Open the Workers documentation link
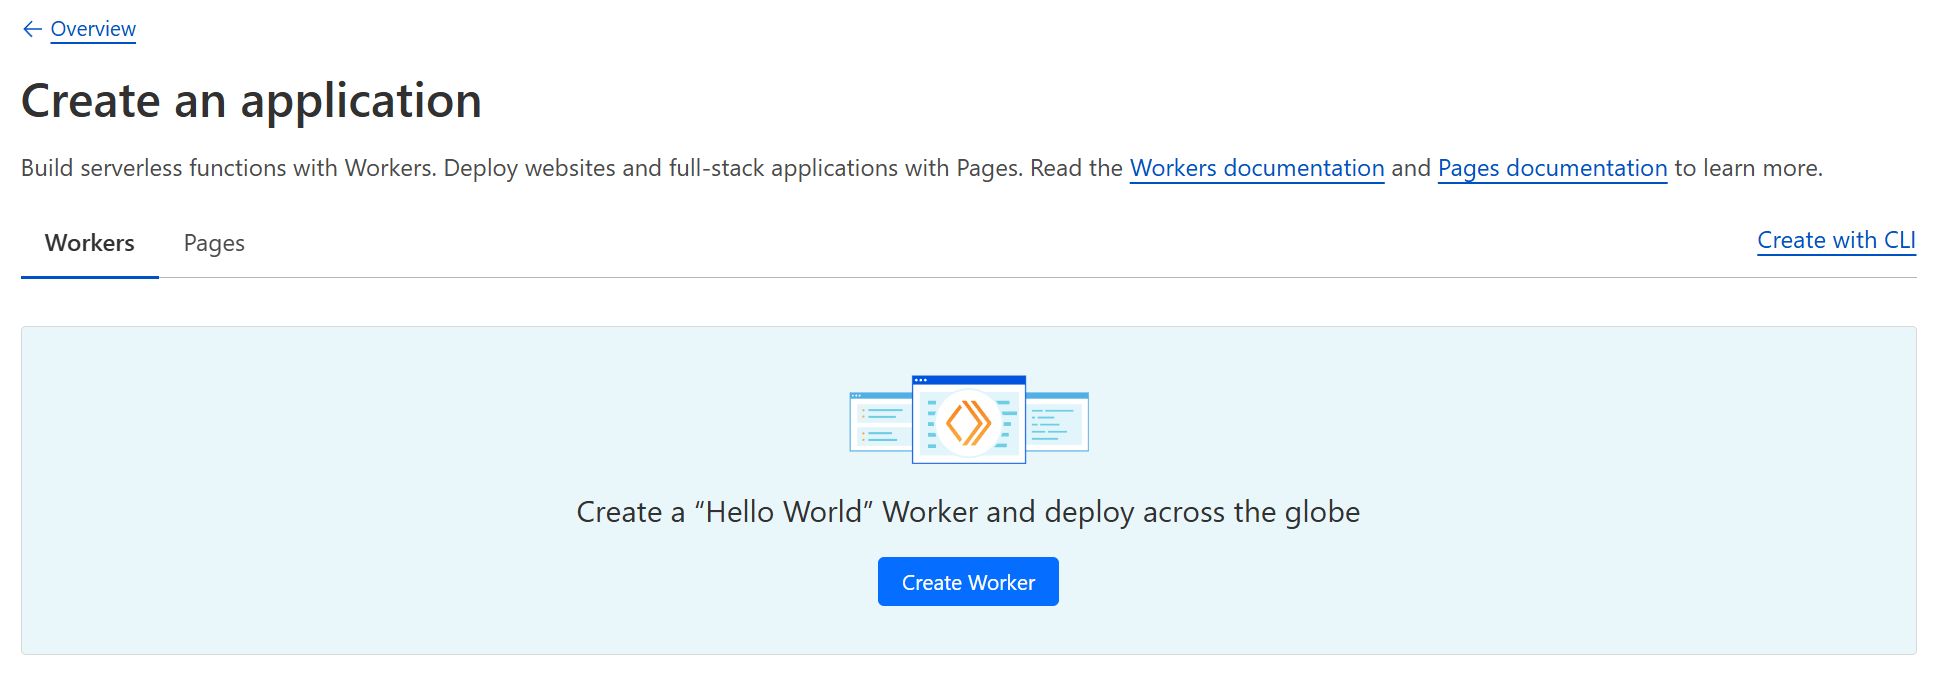This screenshot has height=675, width=1935. click(1256, 168)
